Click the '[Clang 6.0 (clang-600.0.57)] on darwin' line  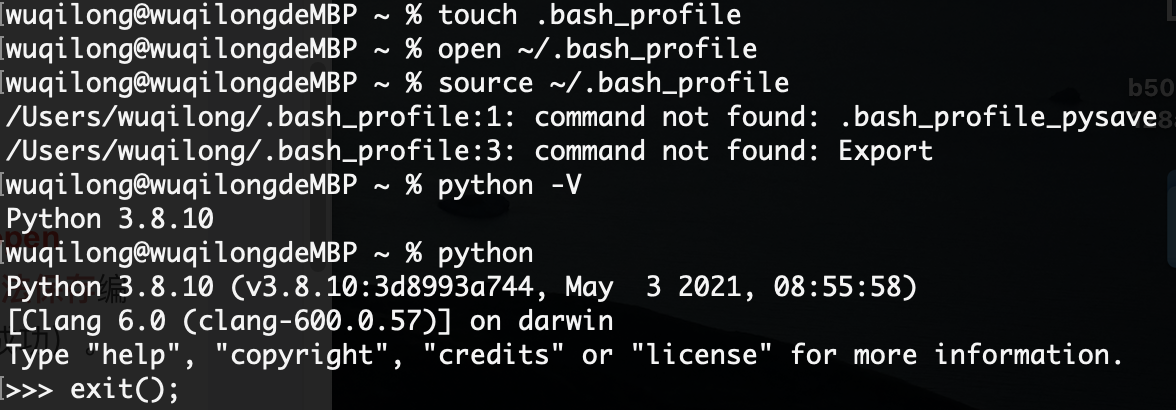coord(310,322)
